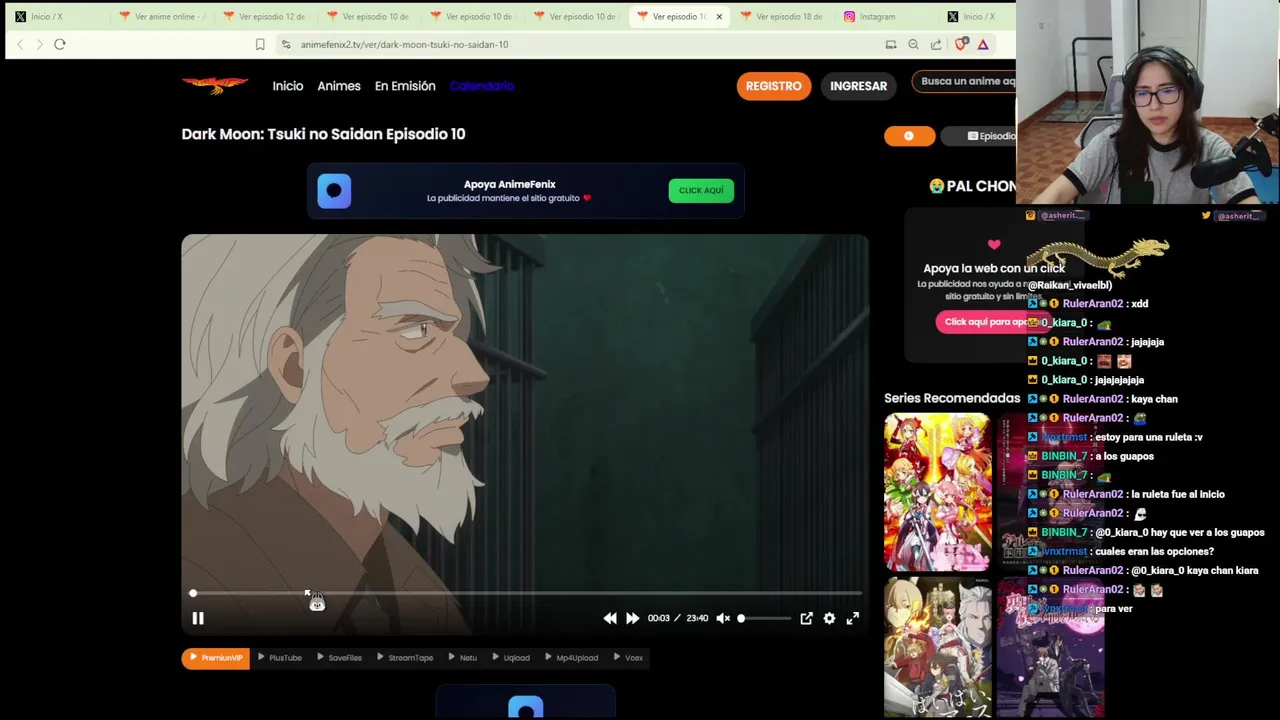The image size is (1280, 720).
Task: Open the zoom magnifier icon in address bar
Action: [913, 44]
